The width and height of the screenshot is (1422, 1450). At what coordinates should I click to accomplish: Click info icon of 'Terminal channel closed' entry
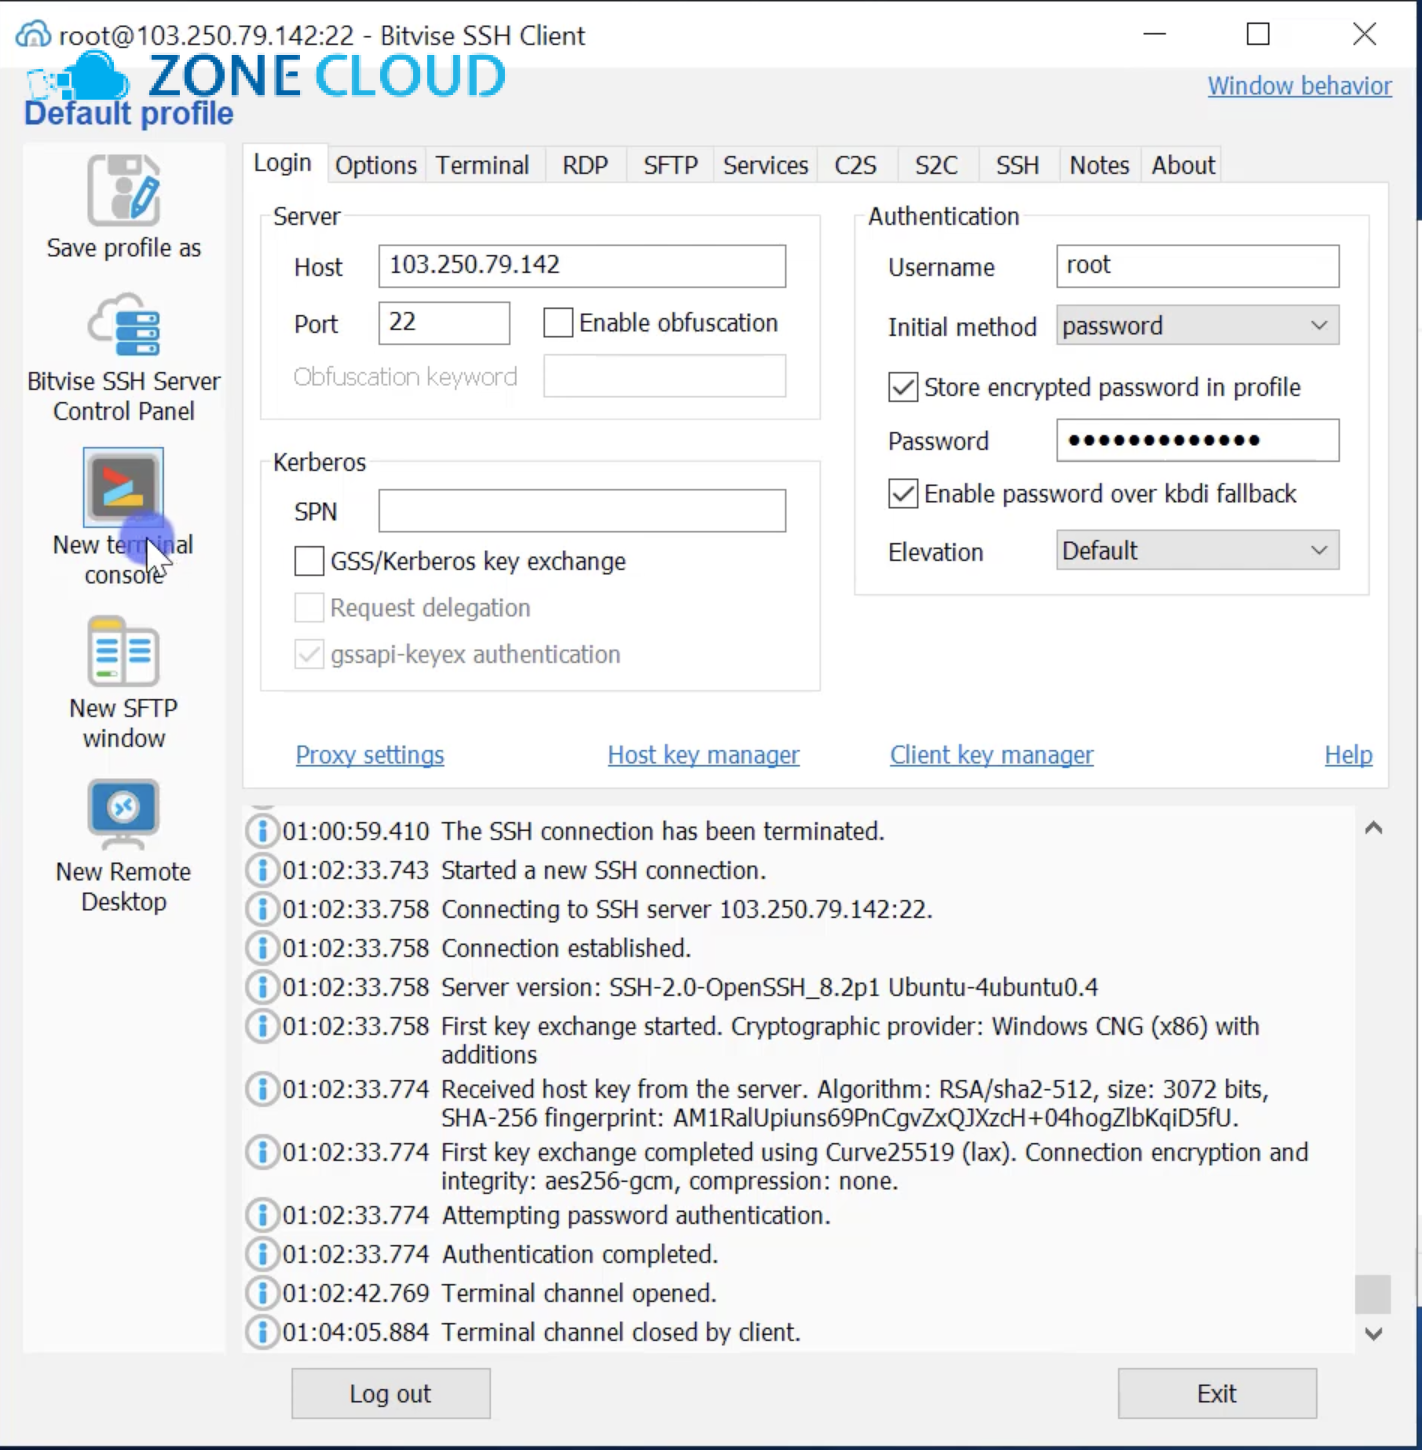click(x=262, y=1332)
